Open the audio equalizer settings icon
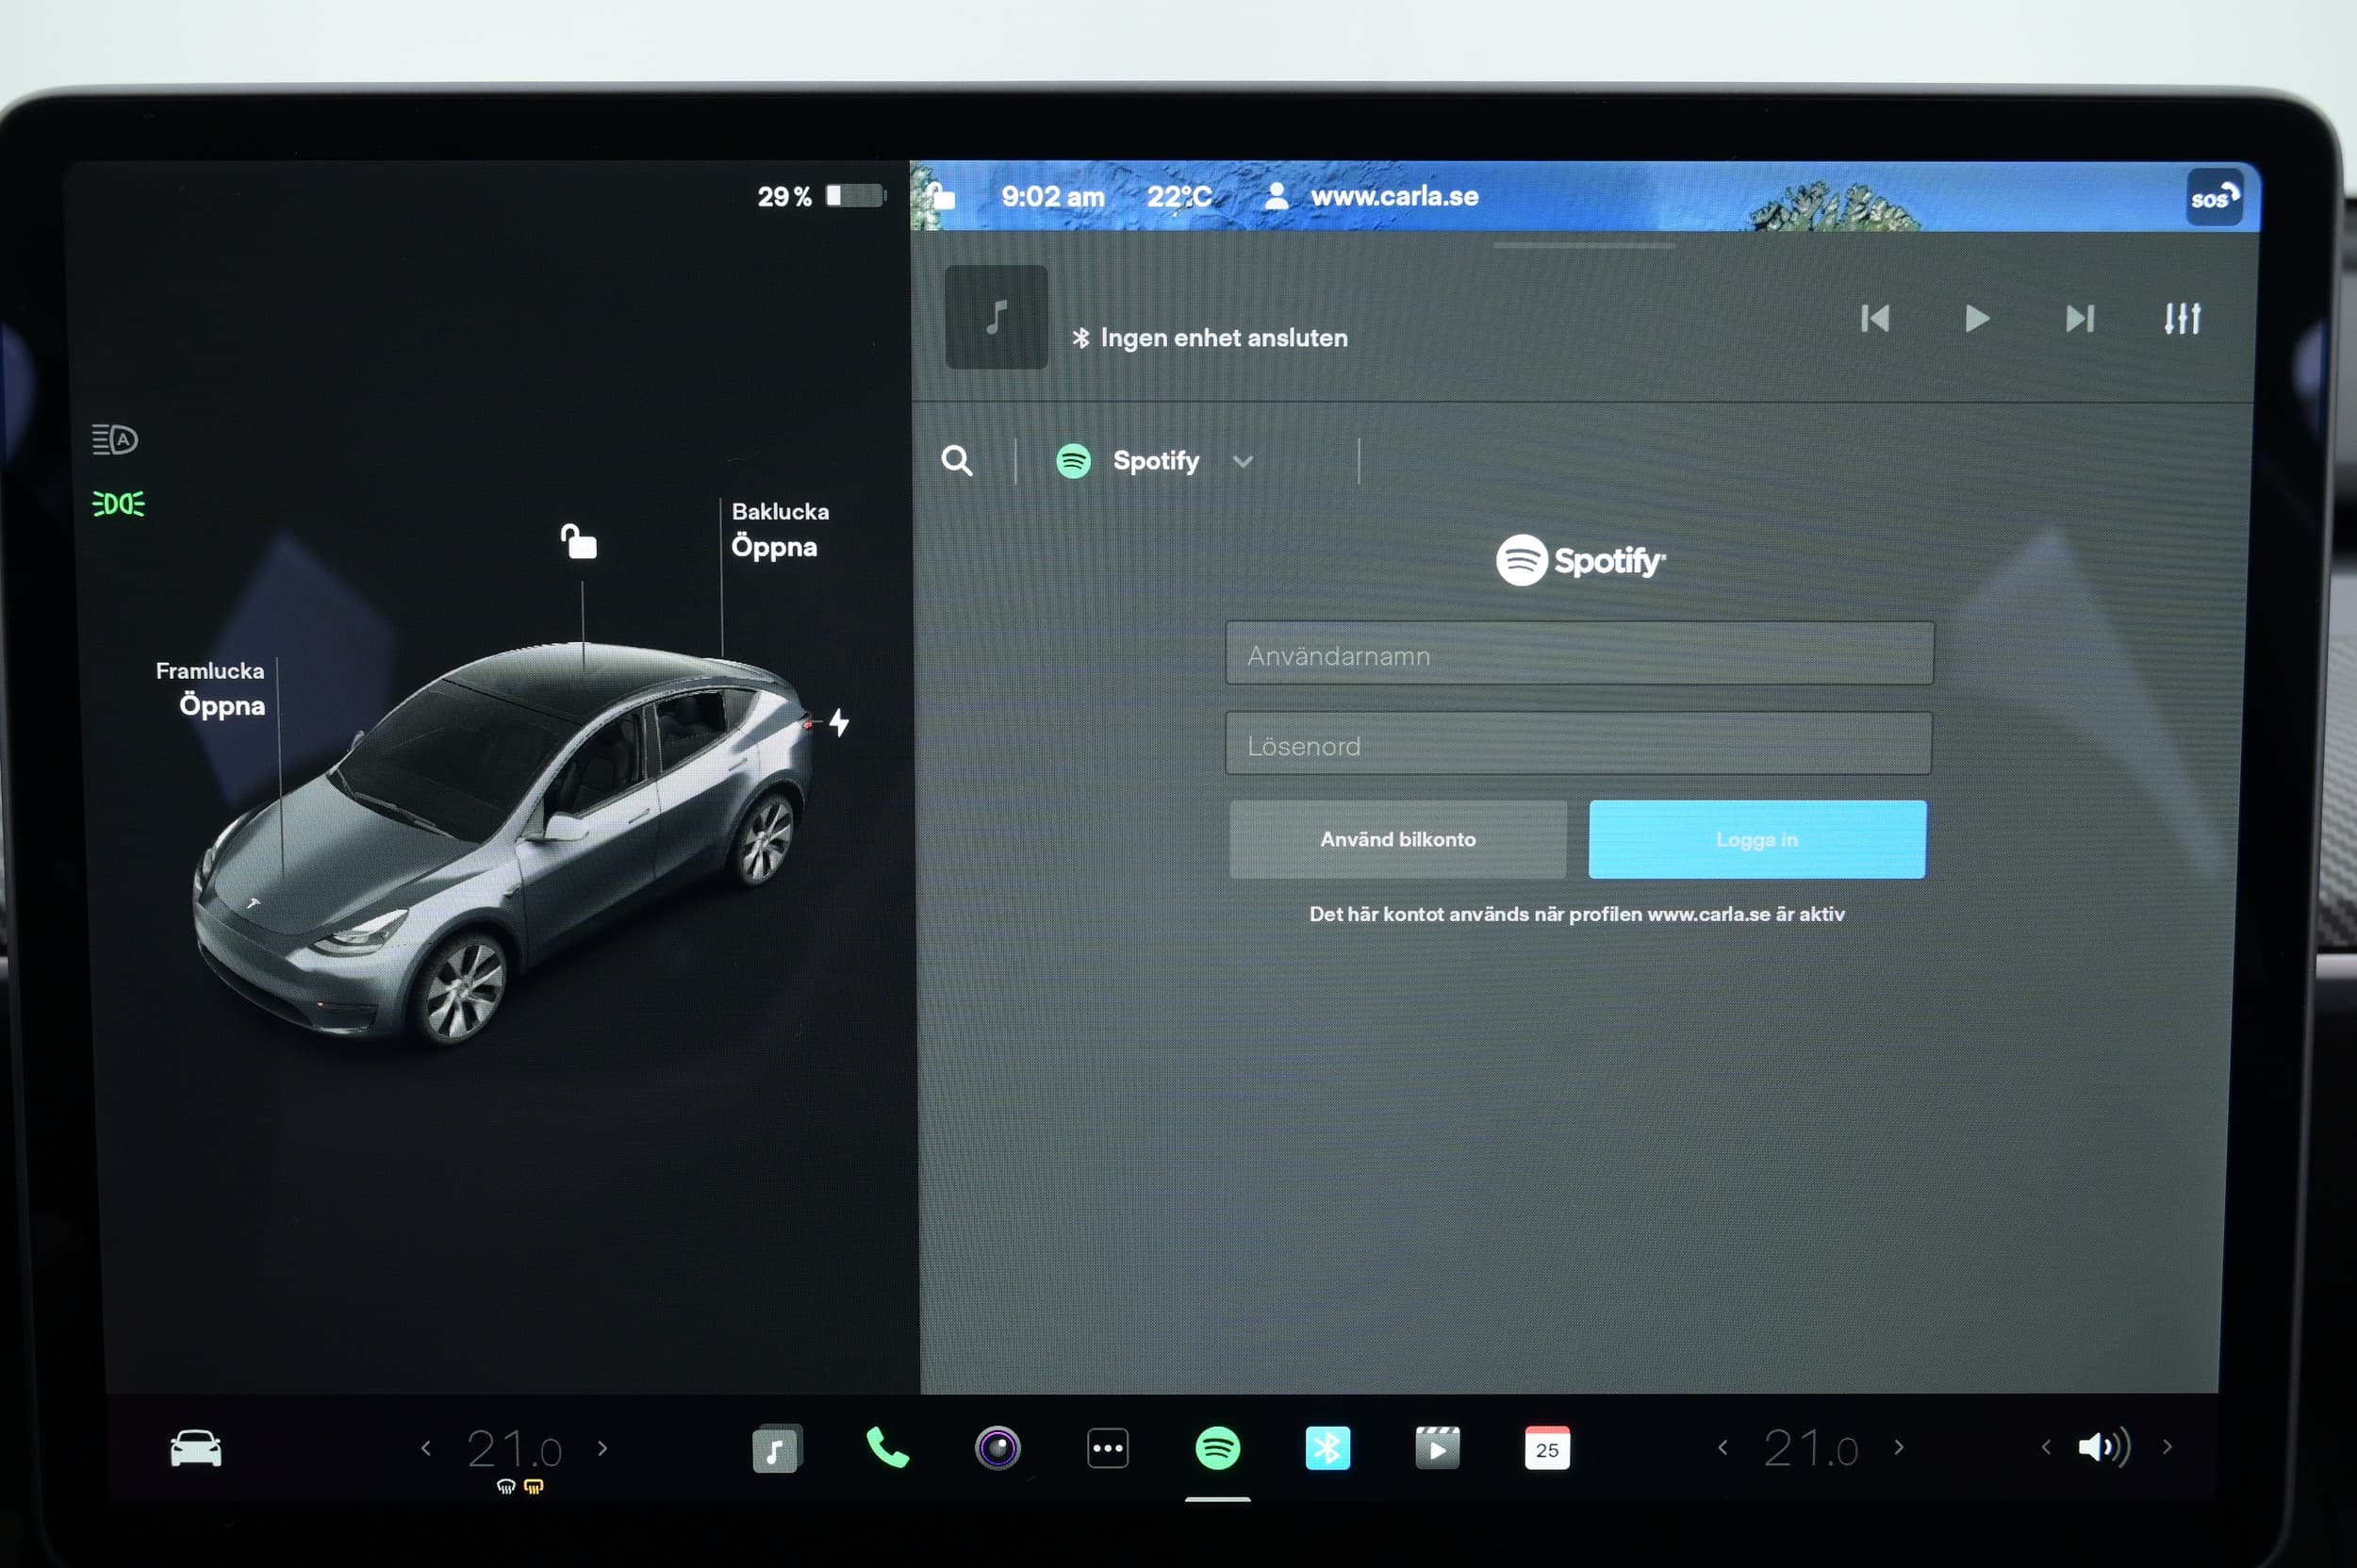This screenshot has height=1568, width=2357. click(2182, 318)
